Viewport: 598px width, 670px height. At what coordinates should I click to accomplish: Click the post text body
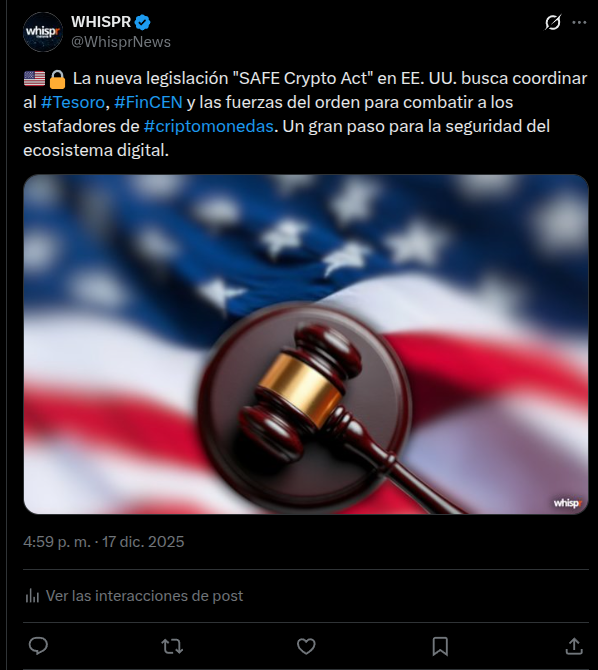click(x=305, y=114)
